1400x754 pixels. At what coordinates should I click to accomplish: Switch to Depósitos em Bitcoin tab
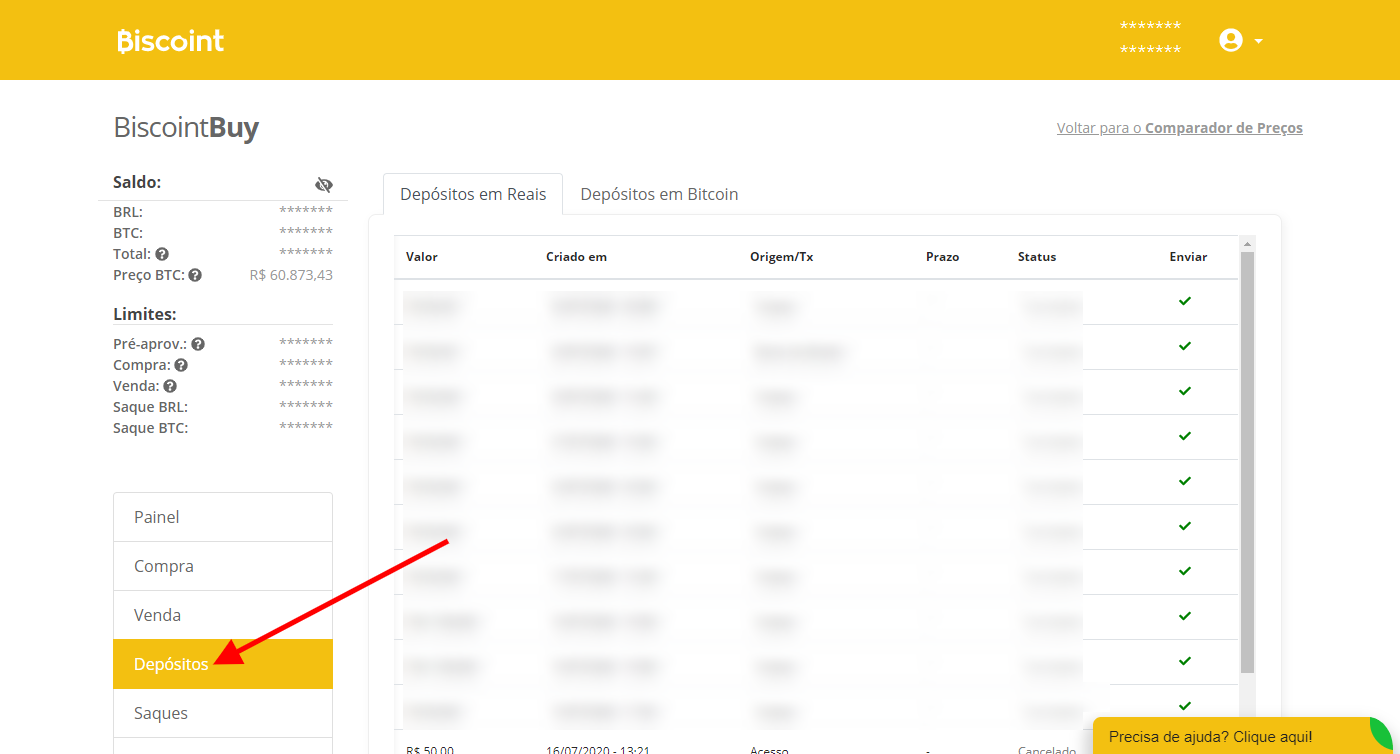coord(659,194)
